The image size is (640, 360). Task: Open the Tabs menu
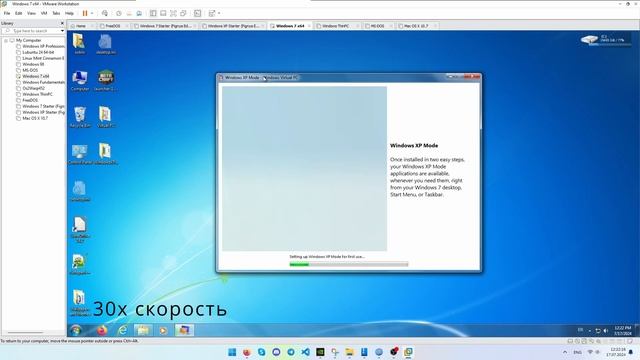coord(56,13)
